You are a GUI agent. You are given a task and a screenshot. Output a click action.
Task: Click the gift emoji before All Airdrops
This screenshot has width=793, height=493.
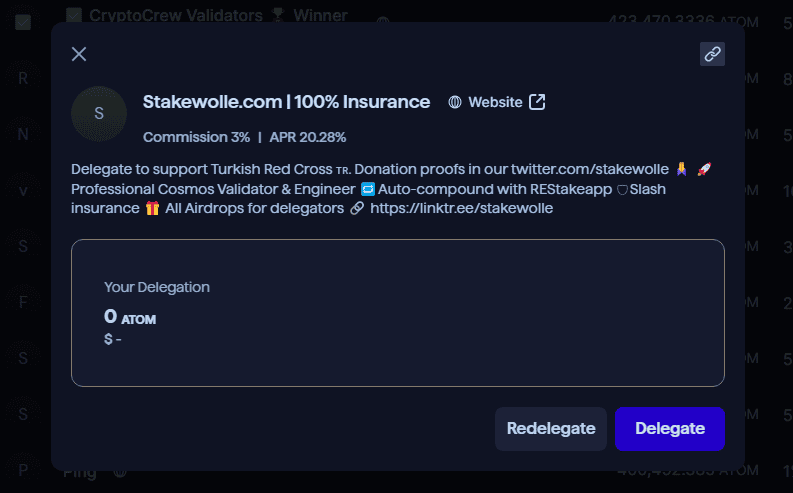152,208
